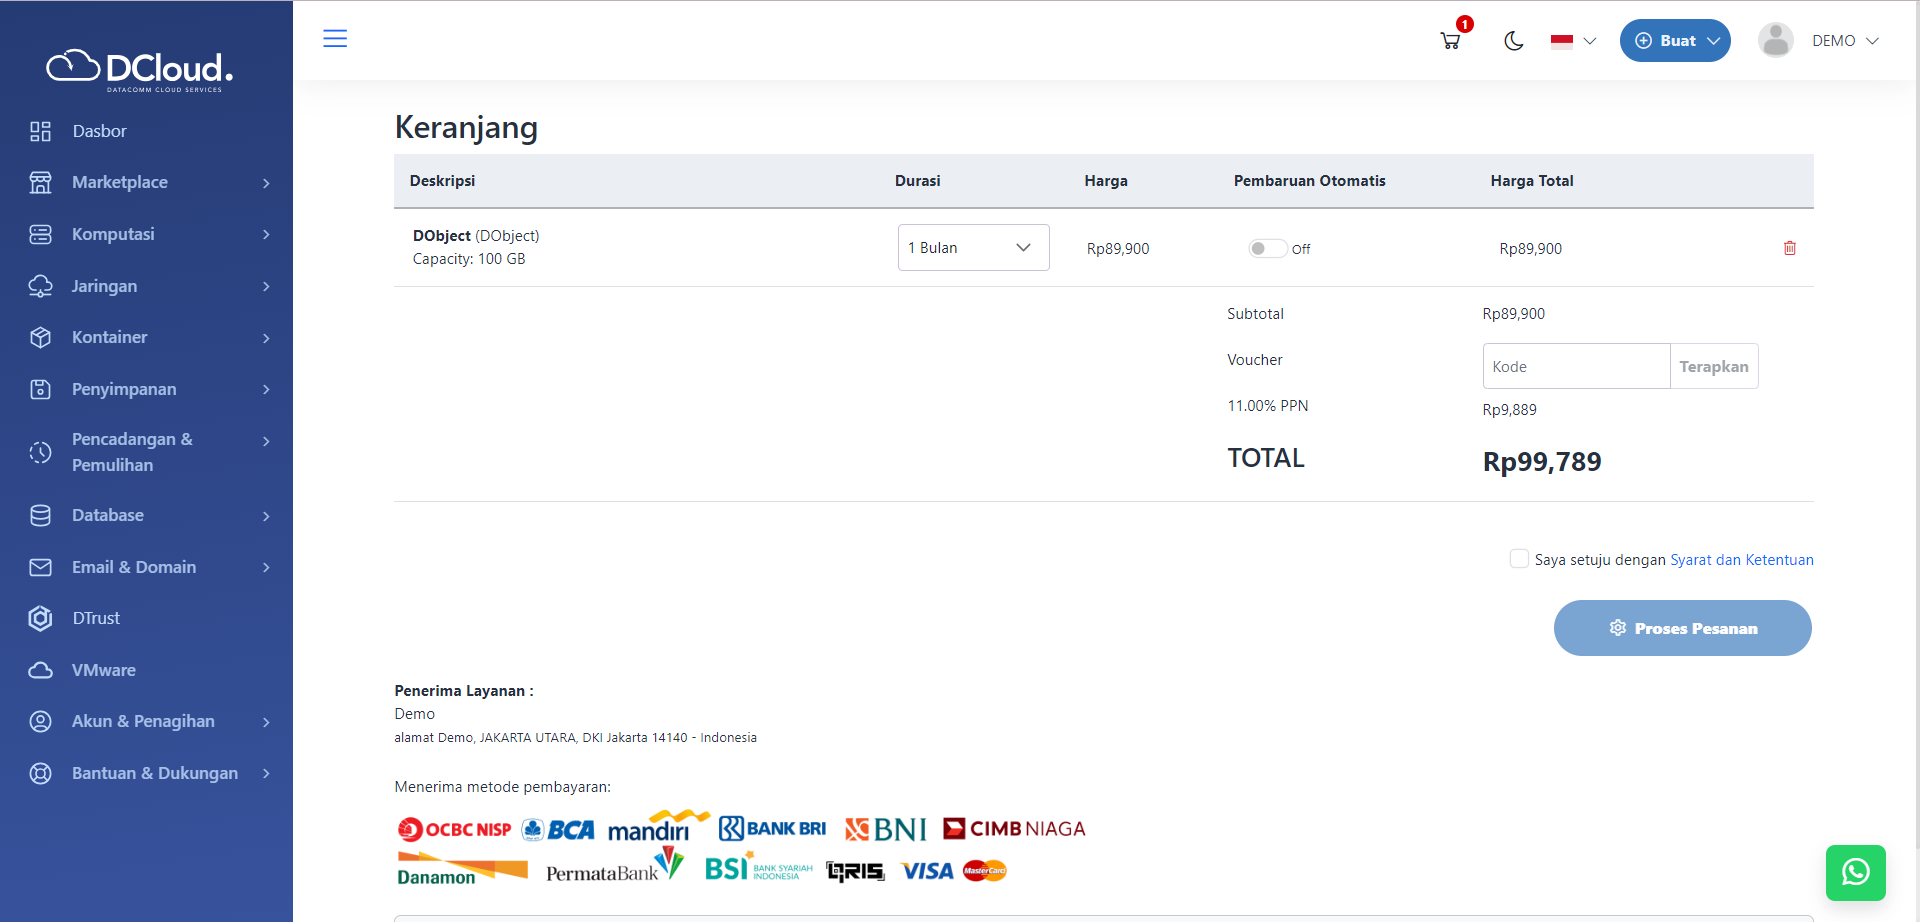This screenshot has width=1920, height=922.
Task: Click the DCloud logo
Action: tap(140, 69)
